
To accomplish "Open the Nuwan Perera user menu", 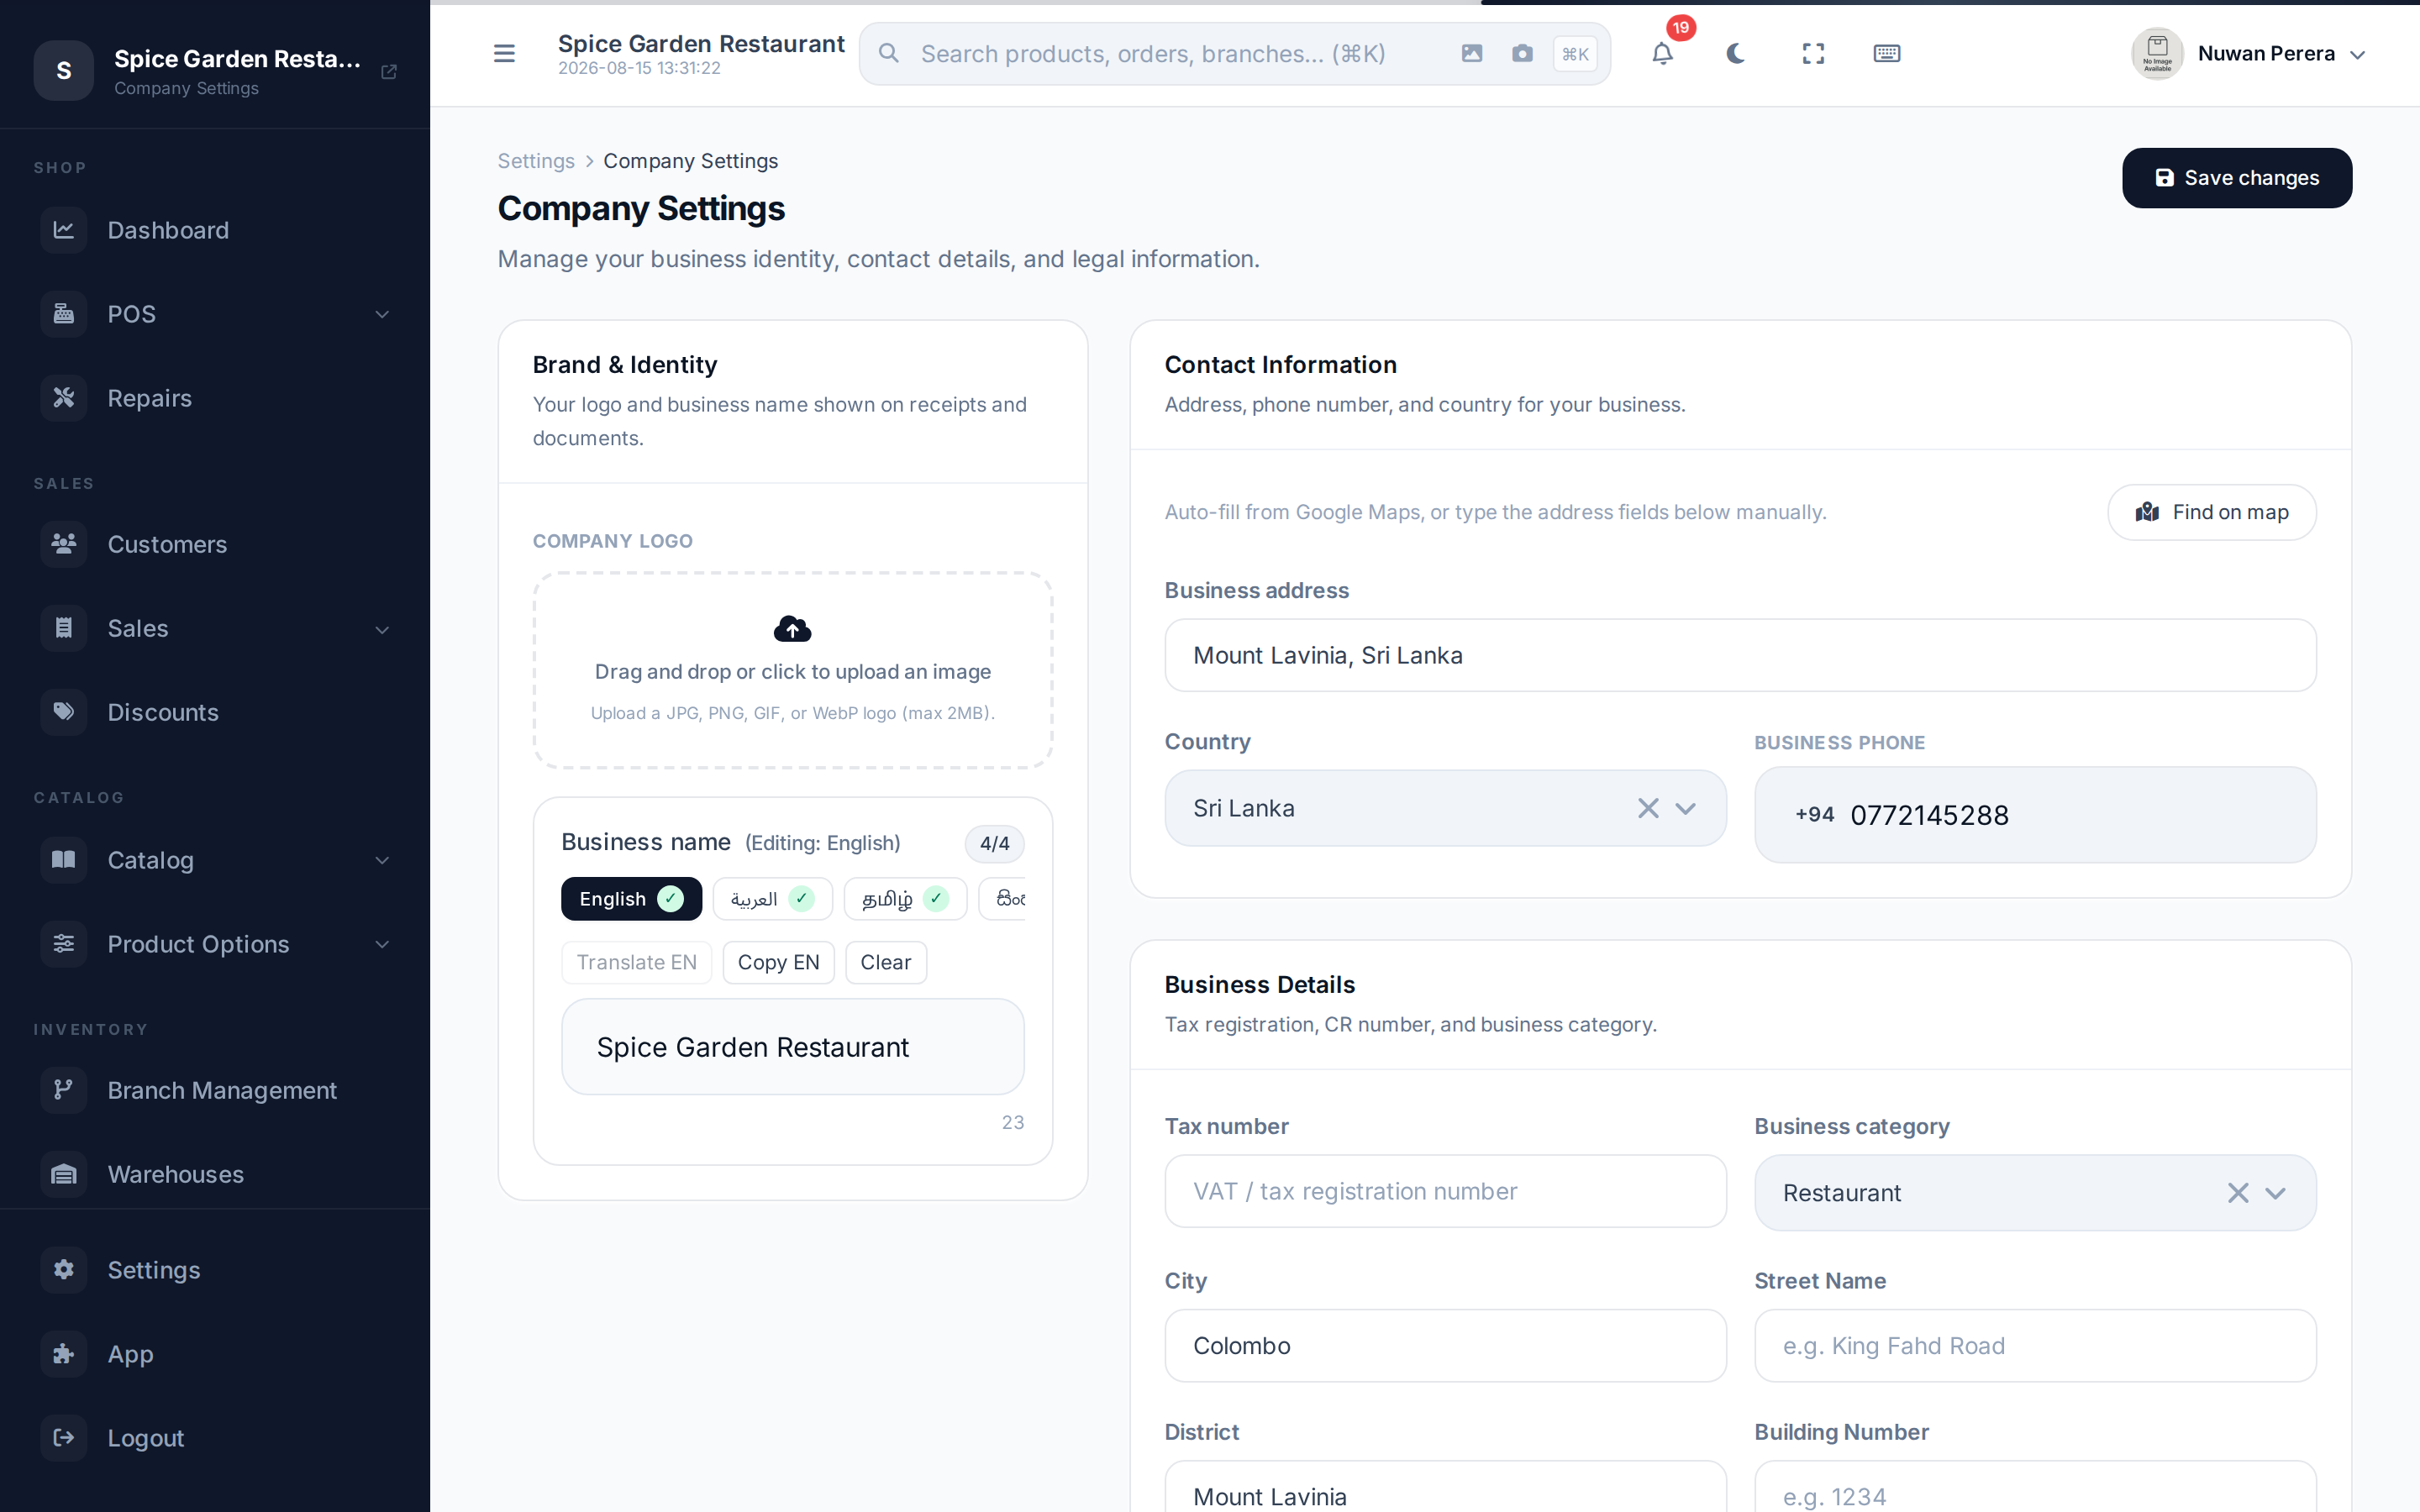I will 2248,53.
